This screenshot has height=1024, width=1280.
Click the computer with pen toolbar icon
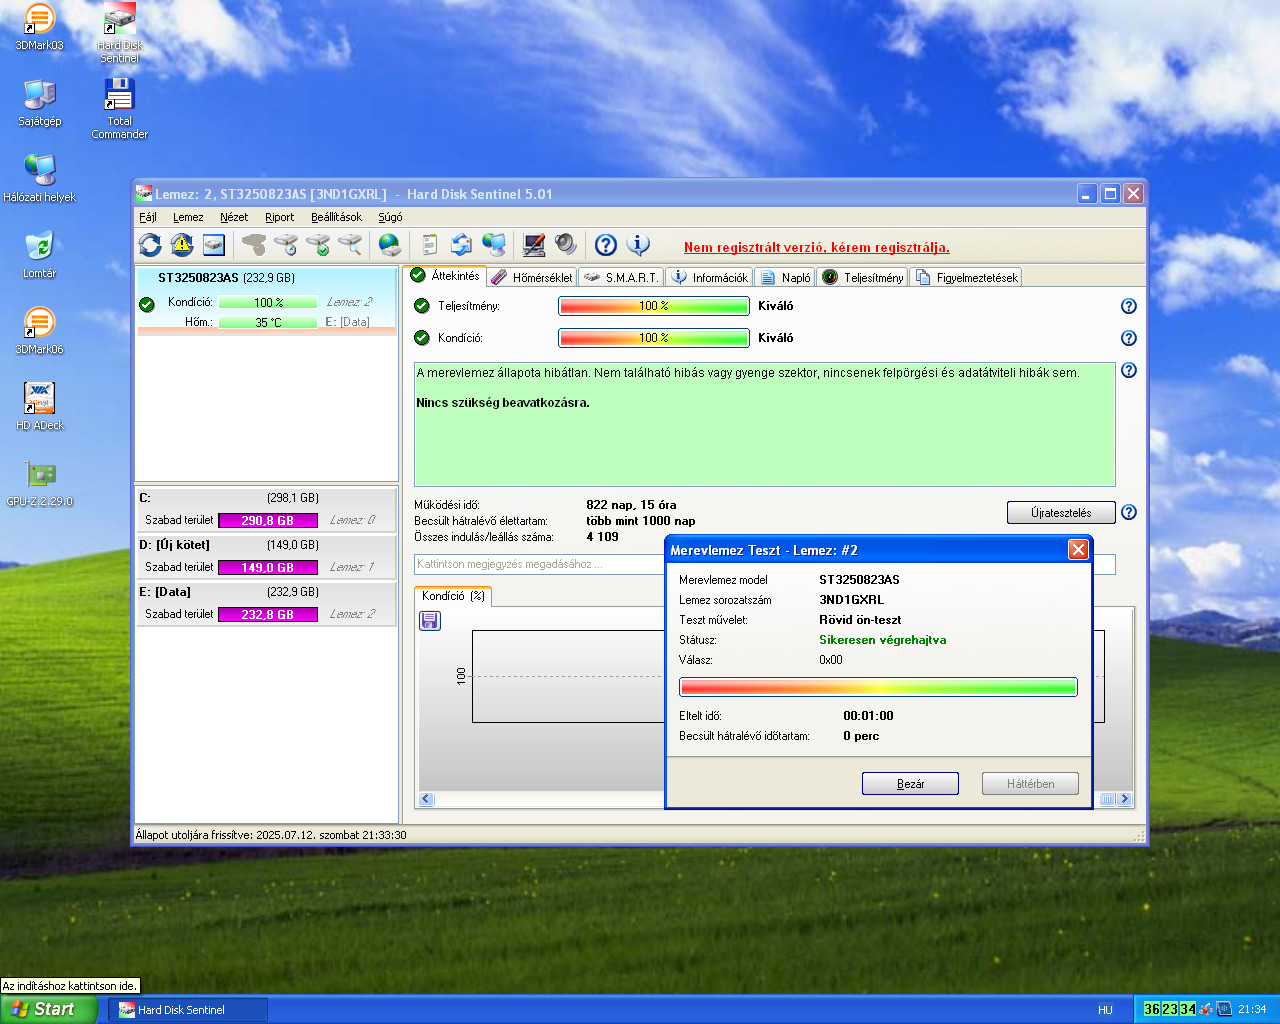point(534,244)
